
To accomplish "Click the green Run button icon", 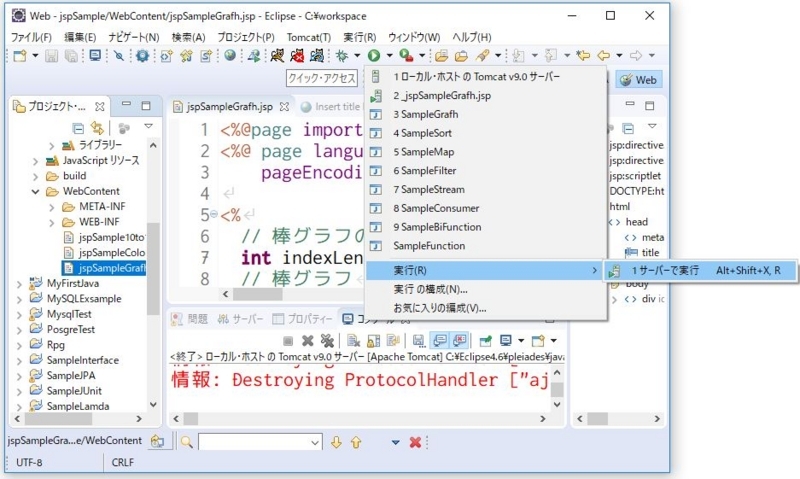I will pos(374,56).
